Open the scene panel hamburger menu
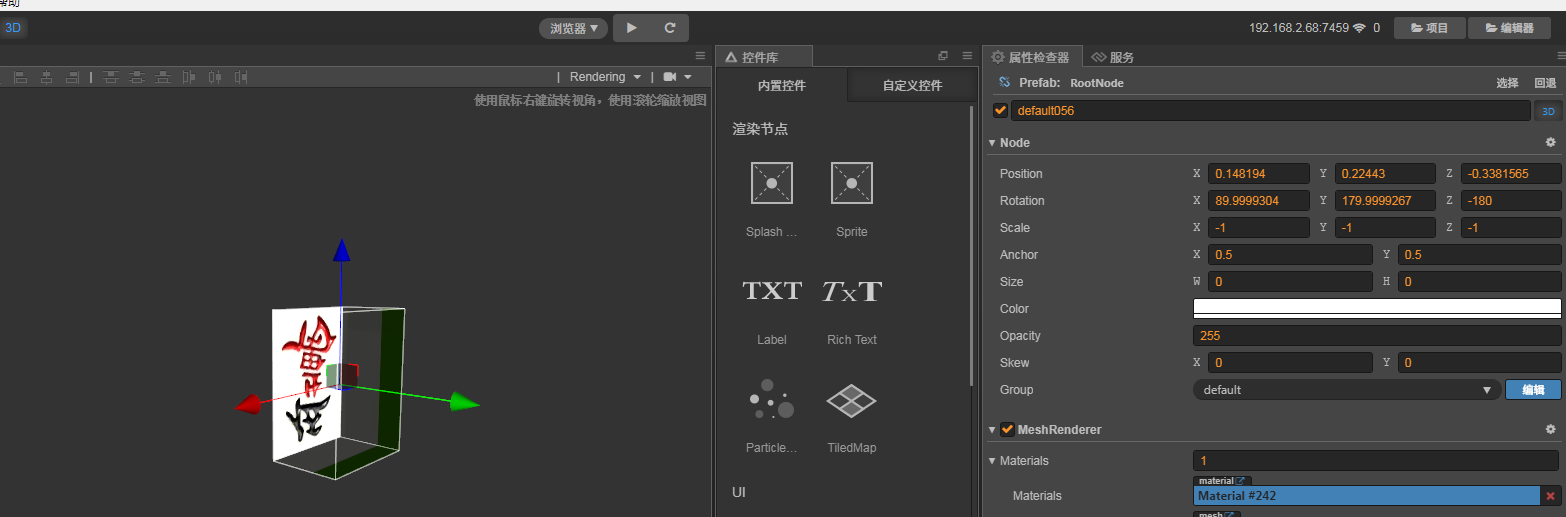Image resolution: width=1566 pixels, height=517 pixels. pyautogui.click(x=701, y=55)
